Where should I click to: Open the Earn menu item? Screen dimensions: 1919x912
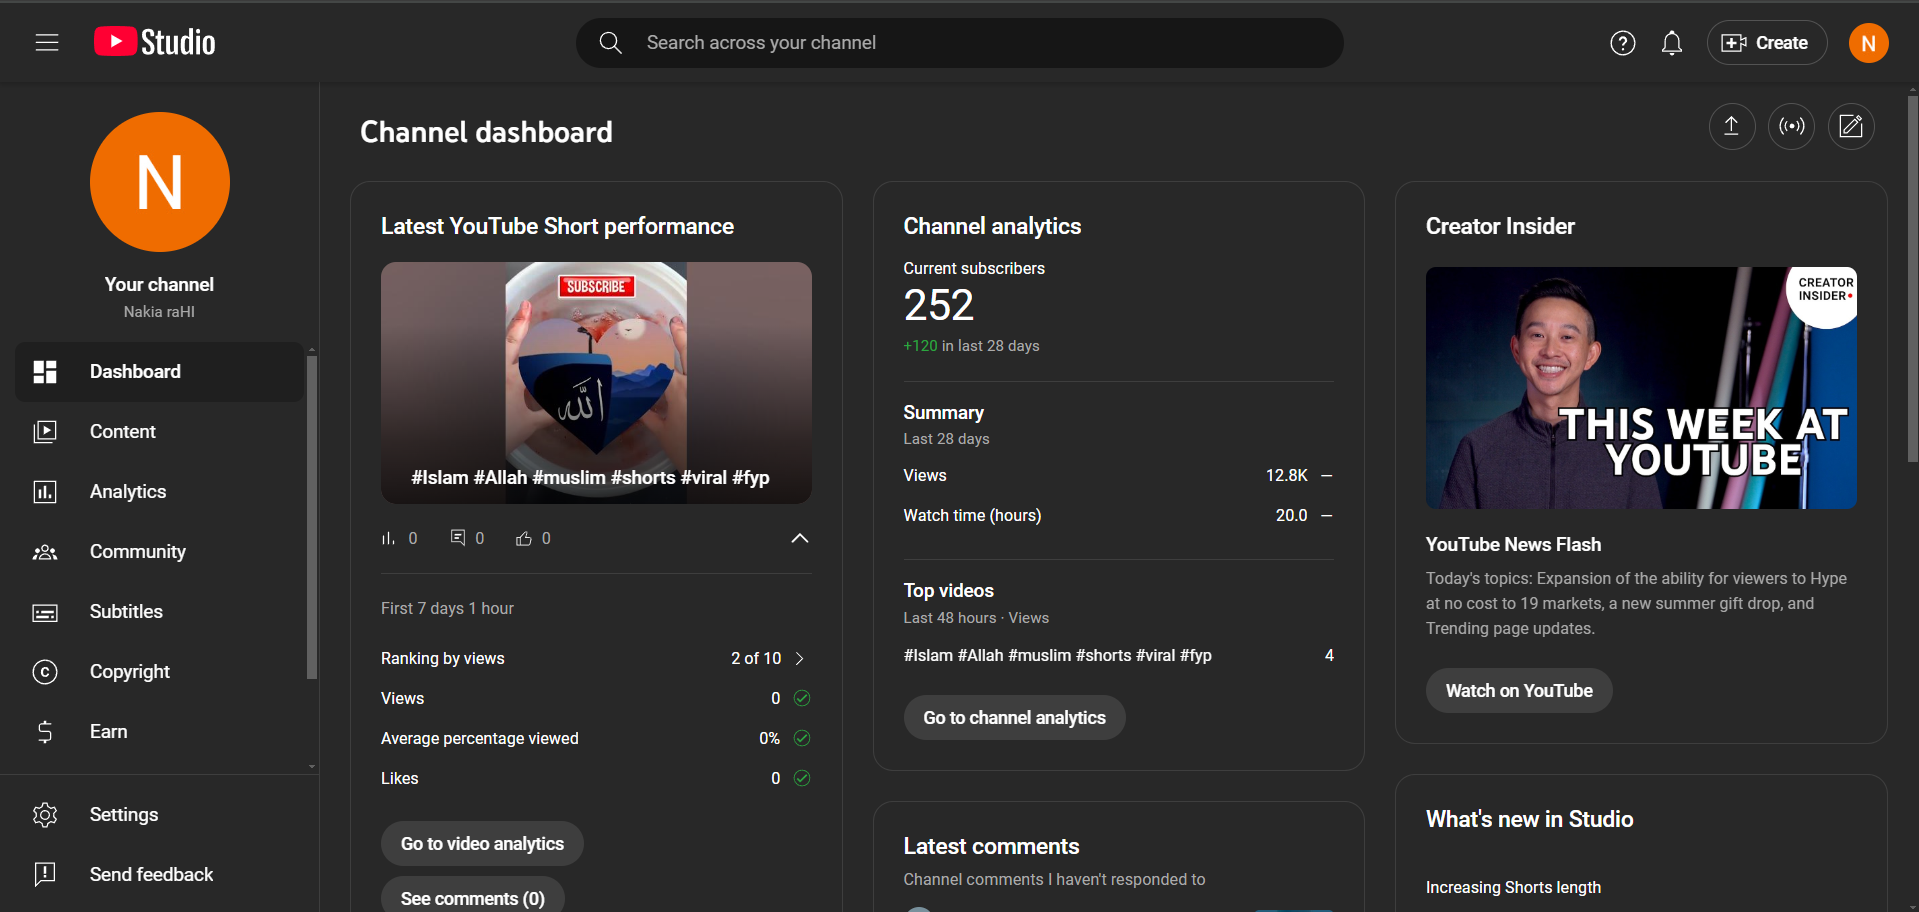pyautogui.click(x=159, y=732)
